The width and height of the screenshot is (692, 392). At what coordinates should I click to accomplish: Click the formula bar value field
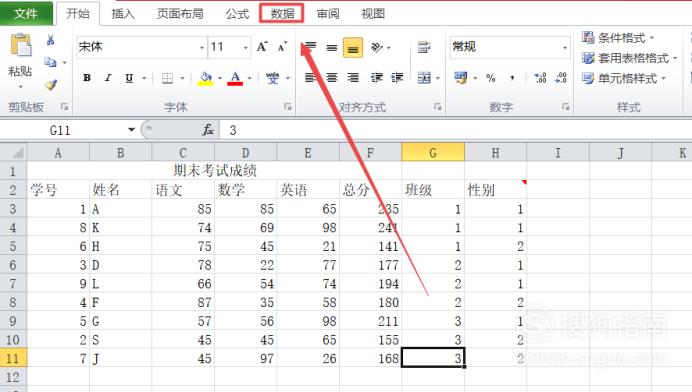(455, 130)
